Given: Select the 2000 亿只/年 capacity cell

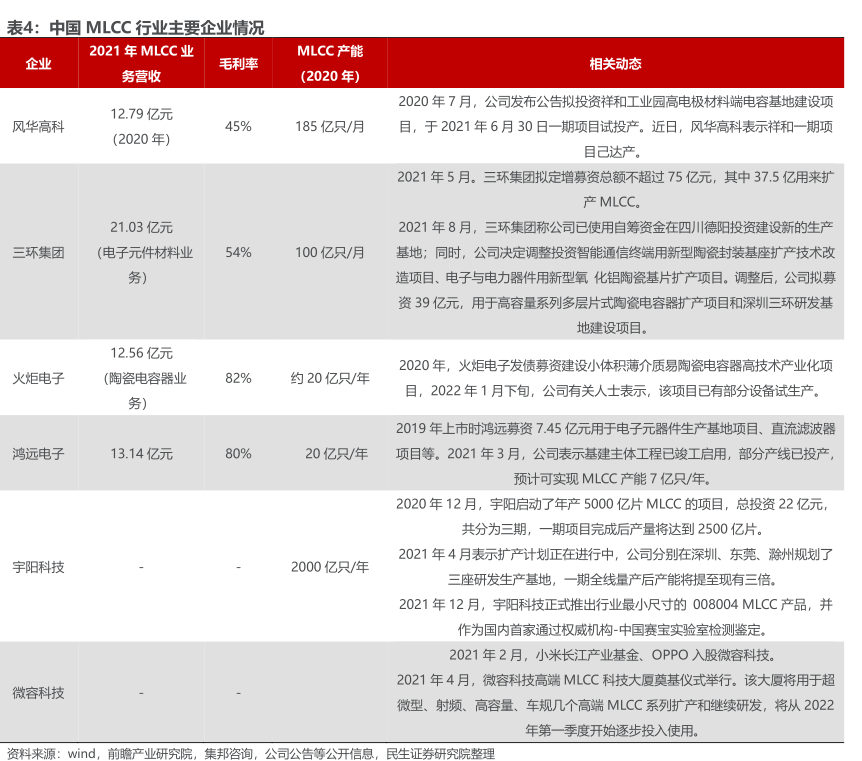Looking at the screenshot, I should coord(330,567).
